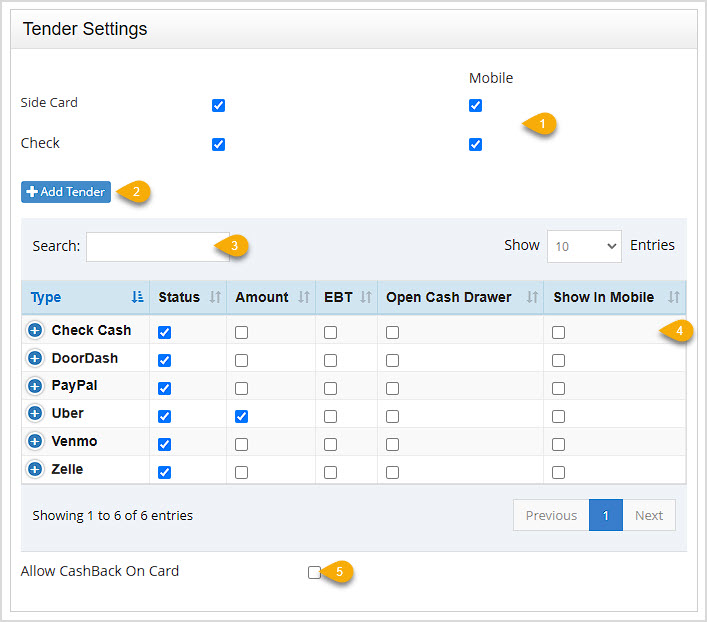
Task: Select page 1 in pagination
Action: 606,515
